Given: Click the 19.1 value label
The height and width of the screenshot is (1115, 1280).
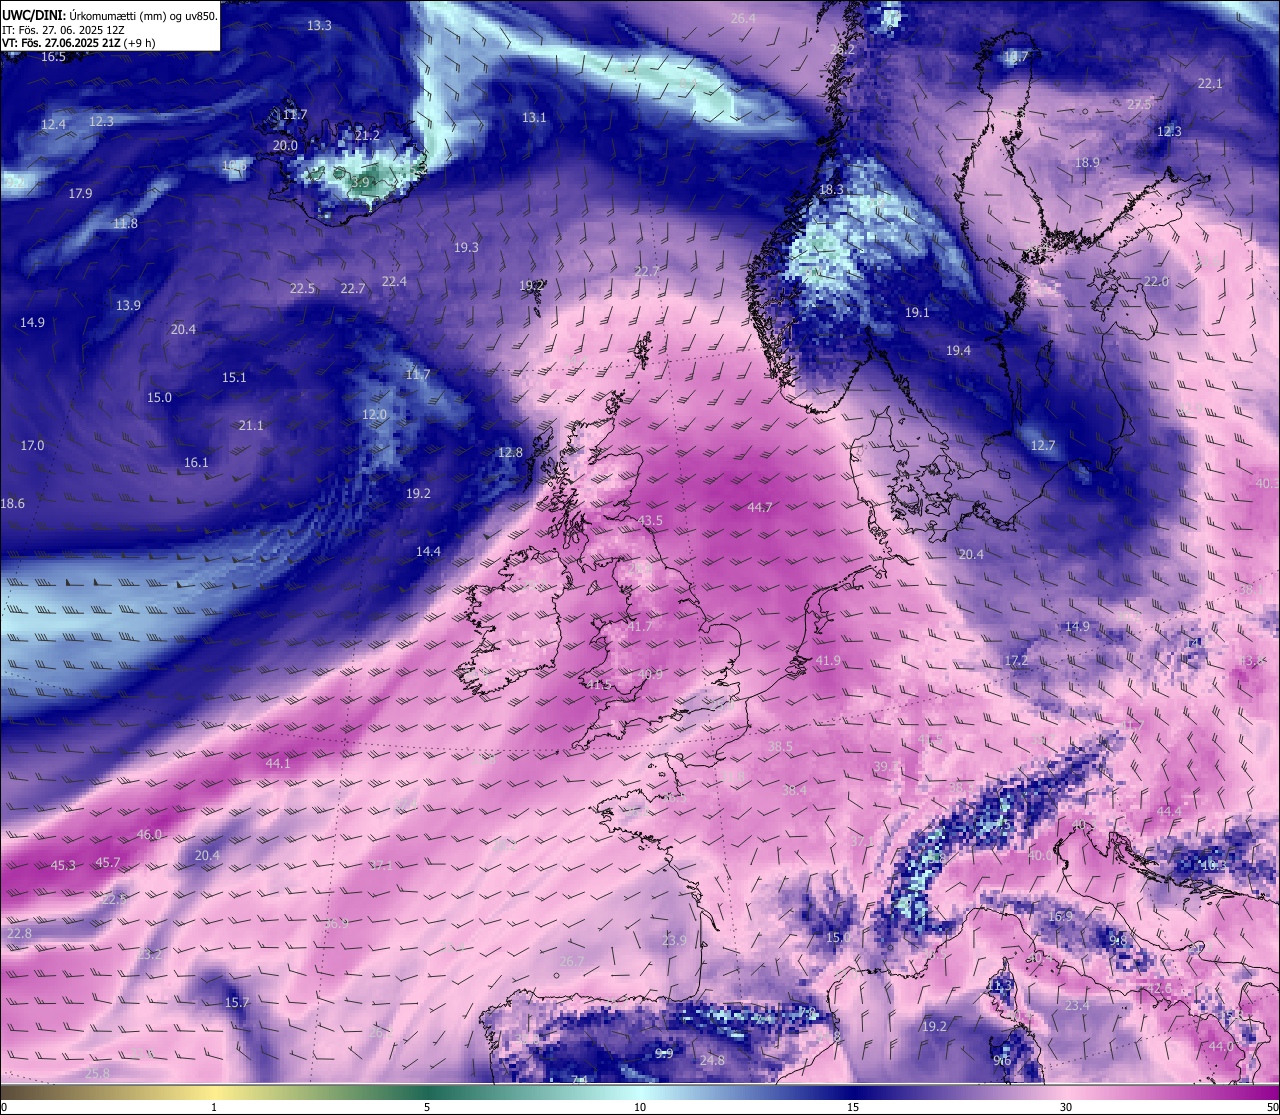Looking at the screenshot, I should [x=917, y=313].
